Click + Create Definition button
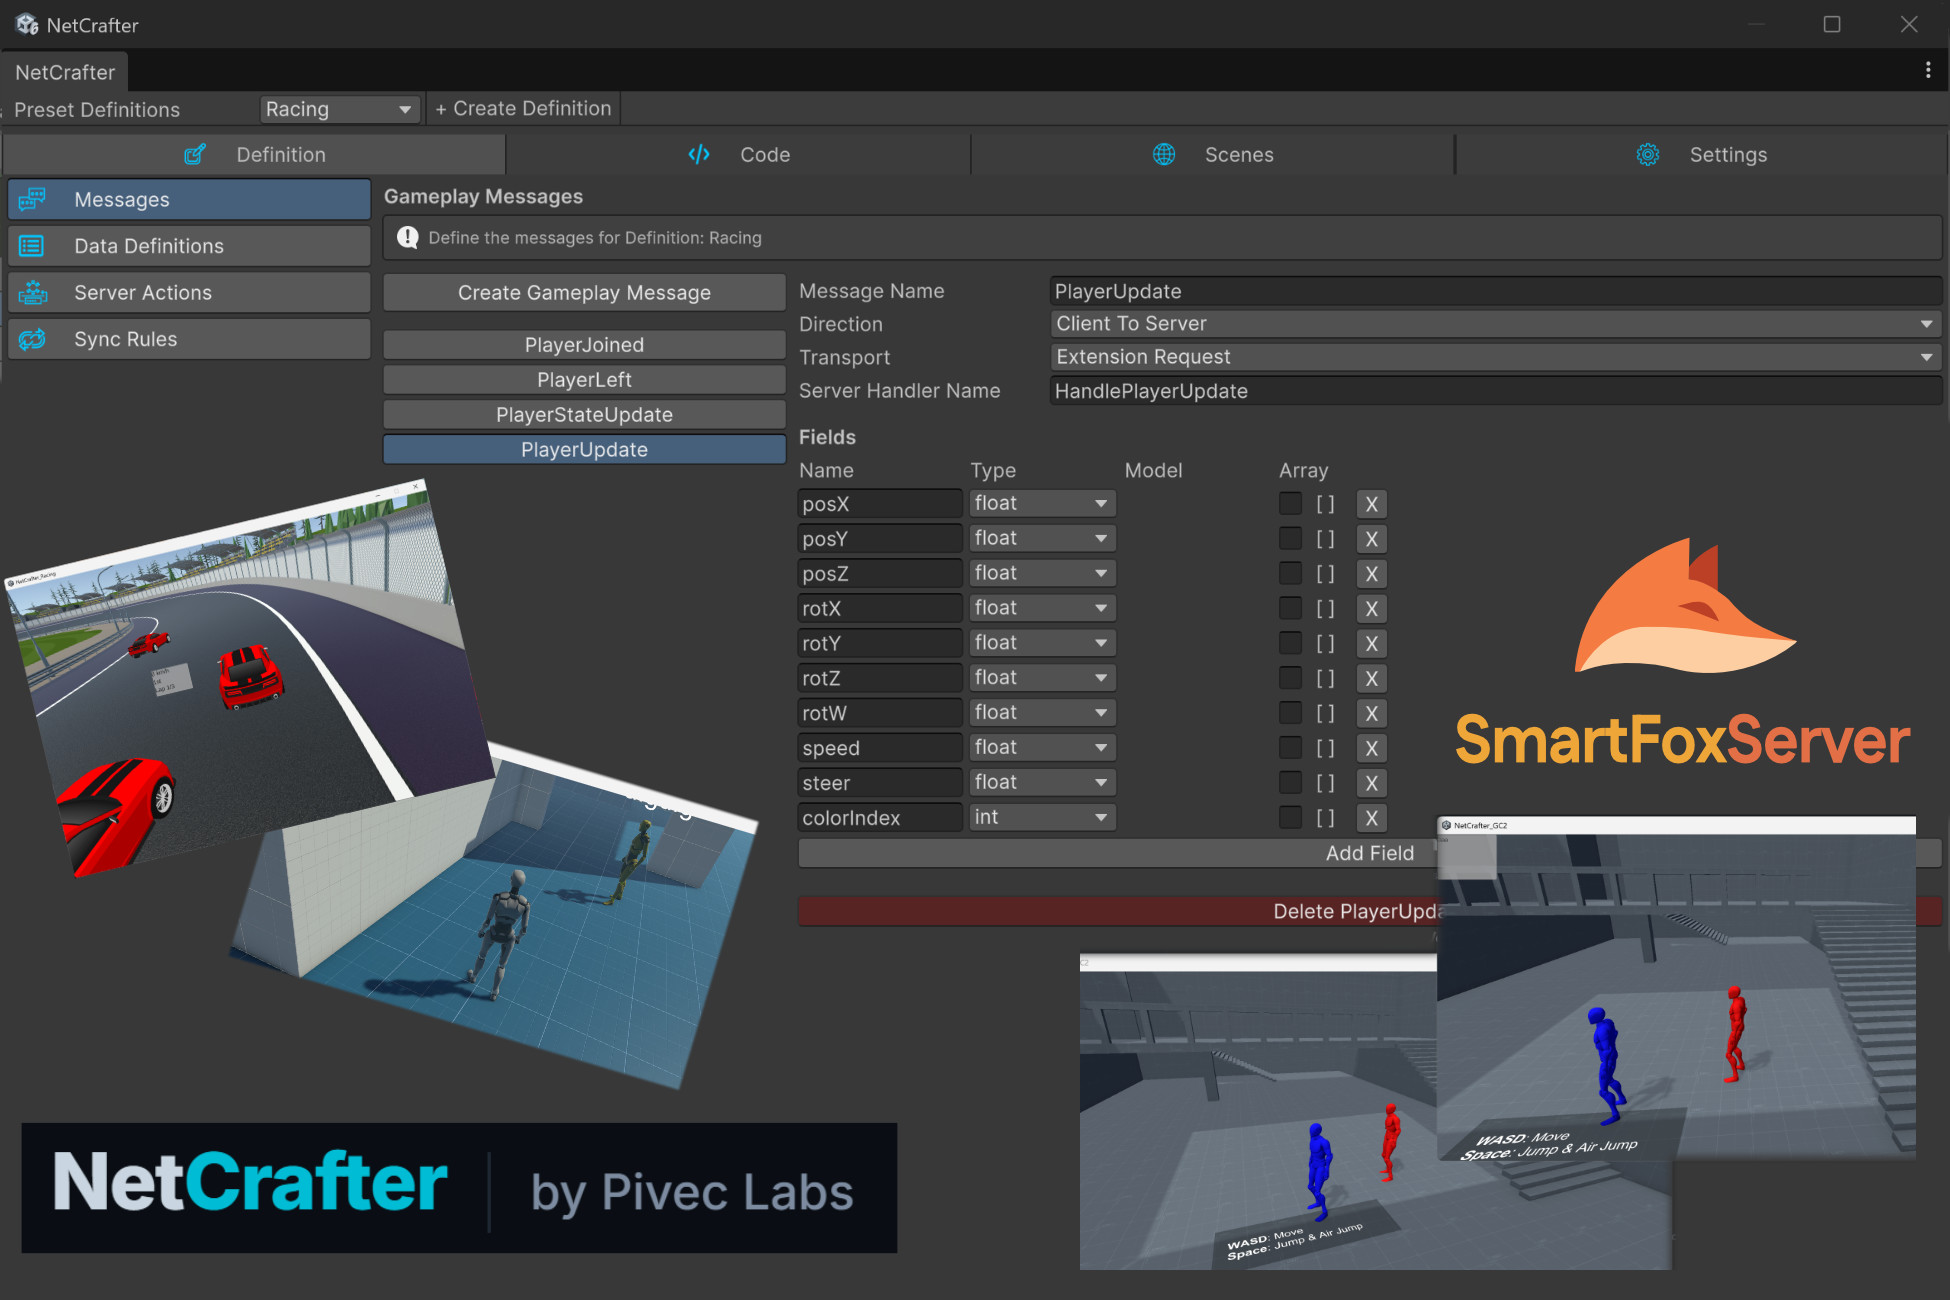This screenshot has height=1300, width=1950. click(523, 108)
